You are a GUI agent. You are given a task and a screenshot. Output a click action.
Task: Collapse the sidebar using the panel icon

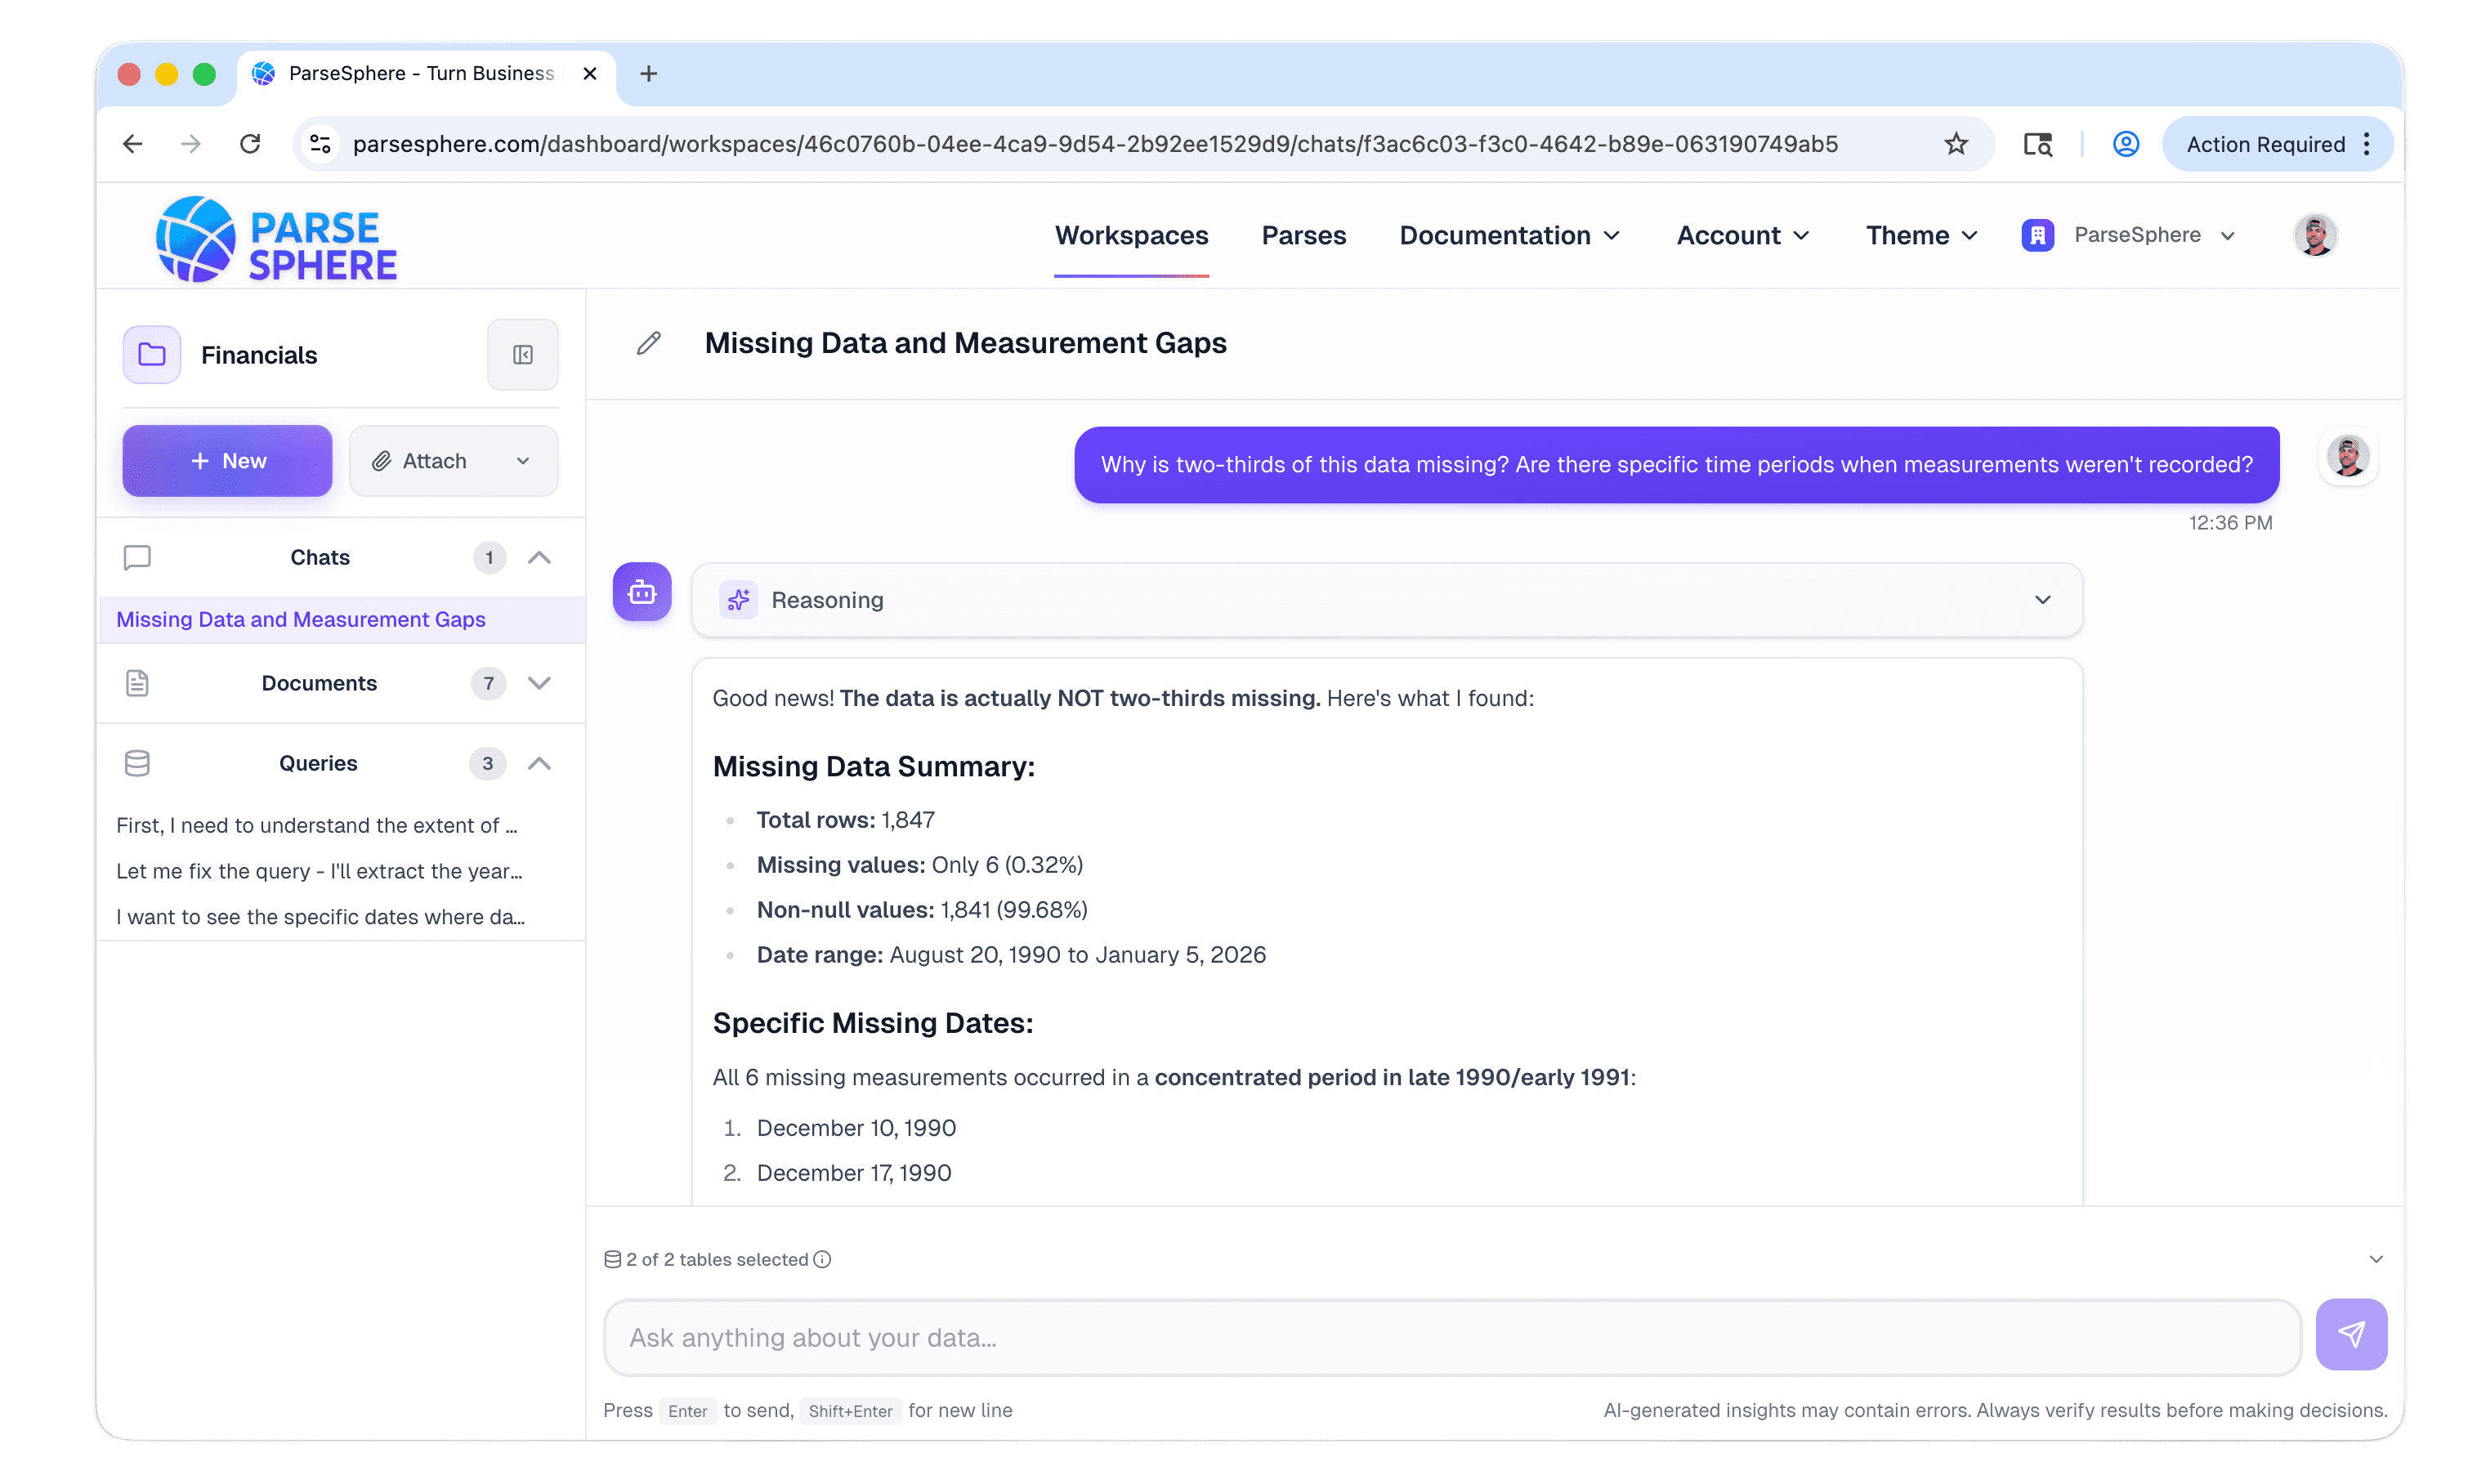522,354
